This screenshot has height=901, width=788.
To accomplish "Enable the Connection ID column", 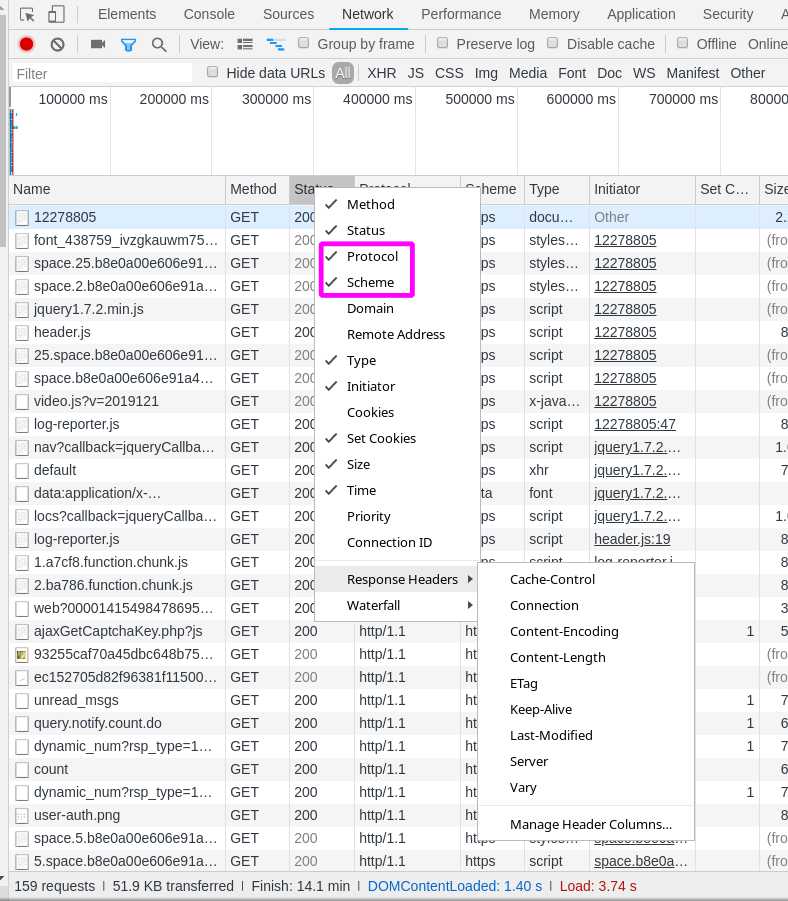I will (398, 542).
